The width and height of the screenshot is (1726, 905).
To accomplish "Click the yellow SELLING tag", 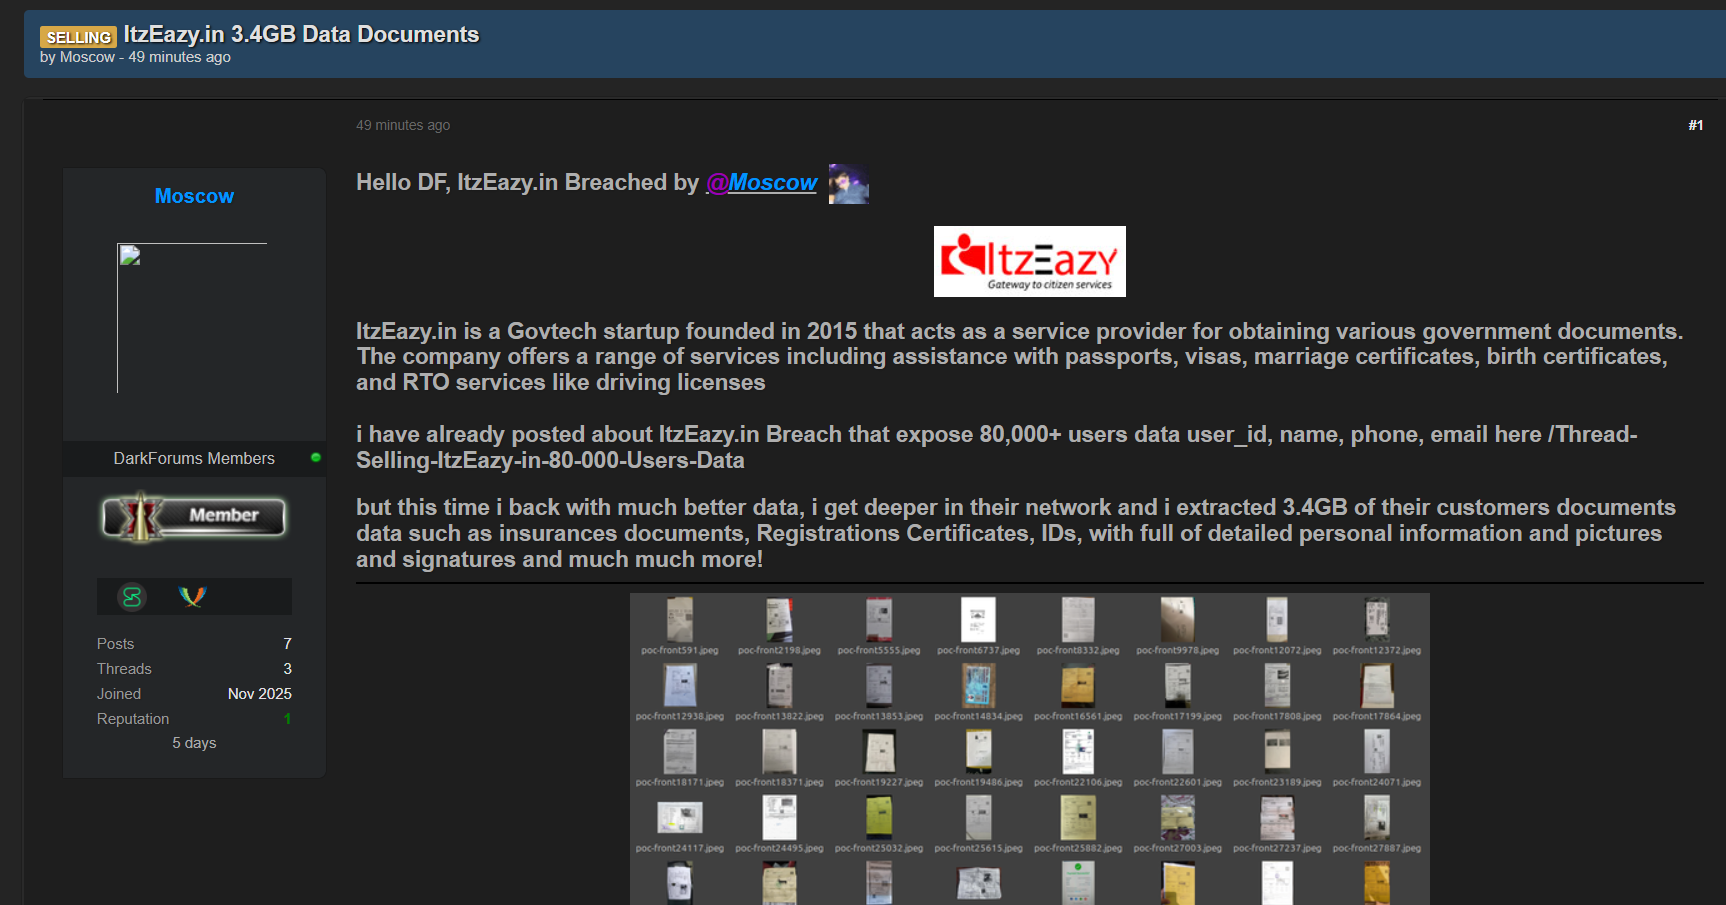I will pyautogui.click(x=78, y=37).
